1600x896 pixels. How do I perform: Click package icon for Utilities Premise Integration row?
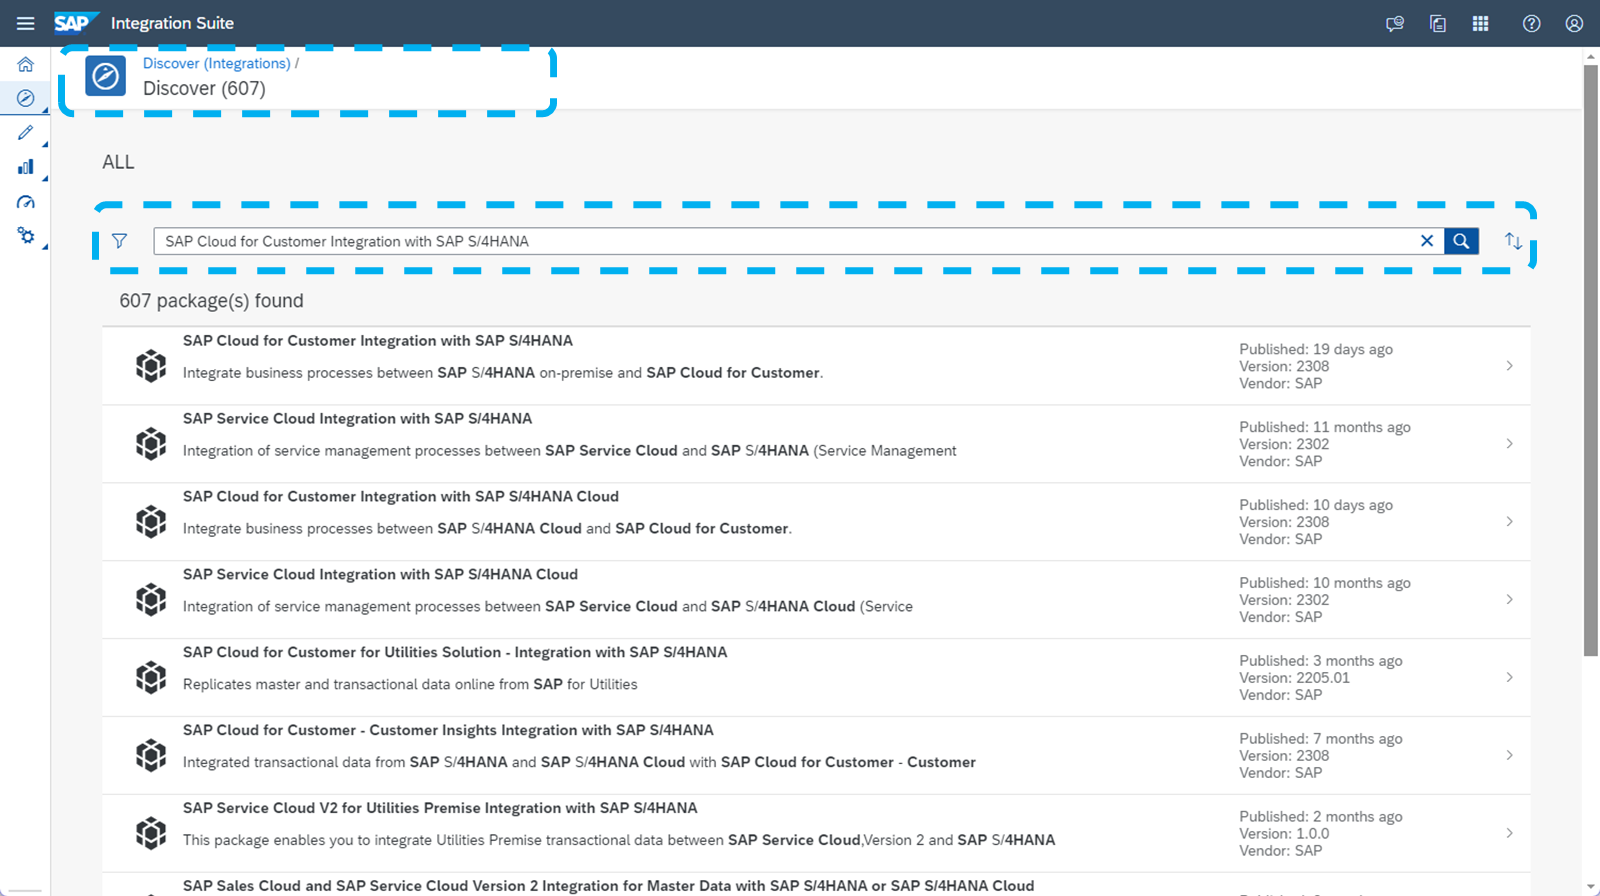click(151, 834)
